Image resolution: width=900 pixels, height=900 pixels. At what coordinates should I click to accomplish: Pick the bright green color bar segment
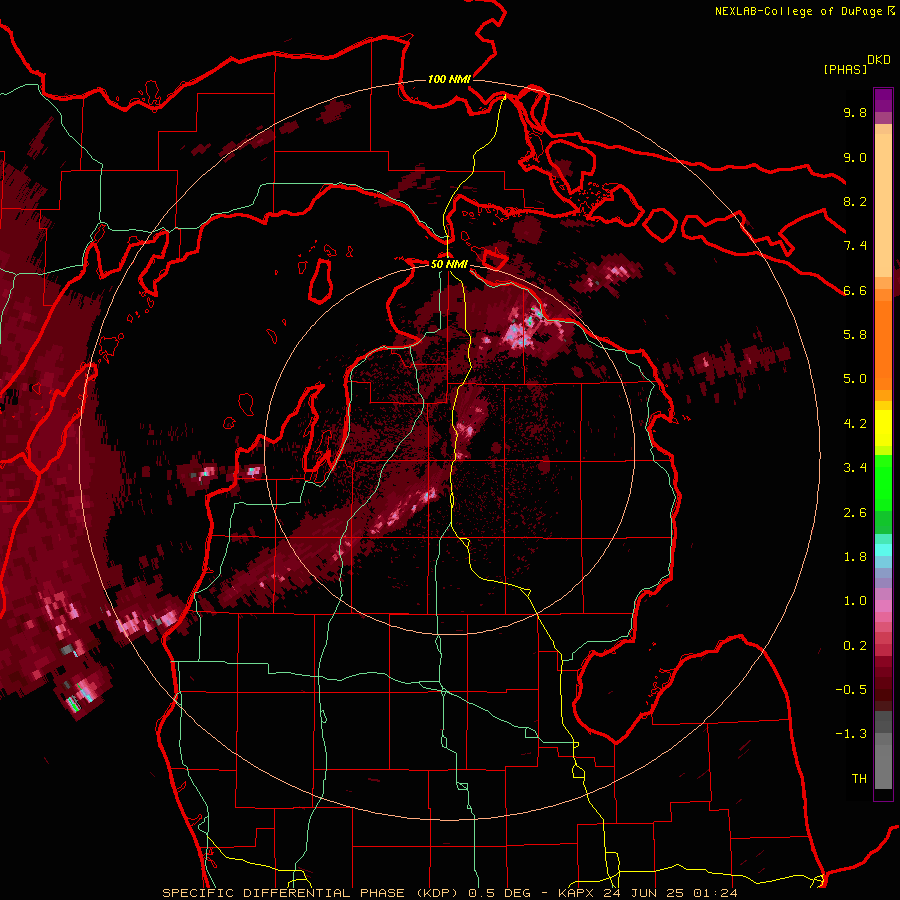click(x=883, y=483)
